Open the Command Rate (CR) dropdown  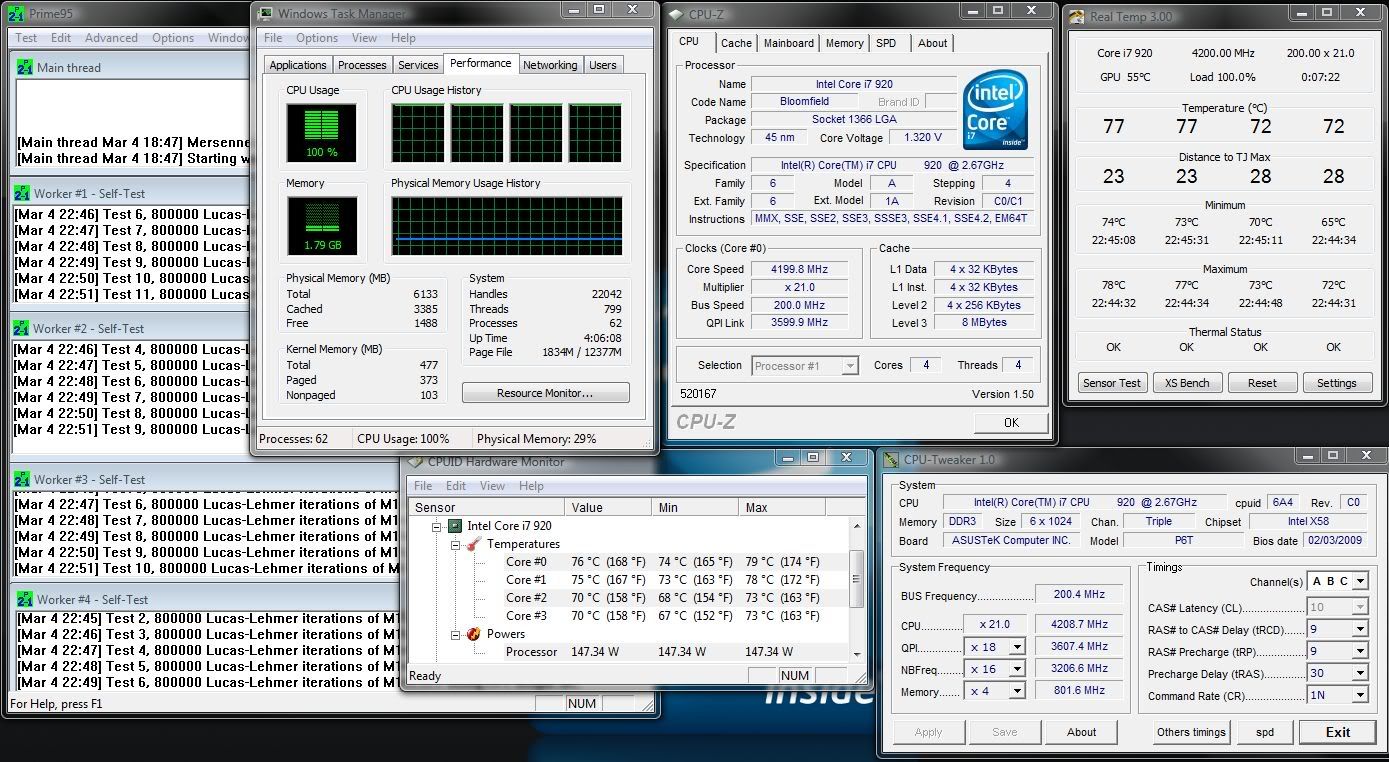tap(1360, 695)
